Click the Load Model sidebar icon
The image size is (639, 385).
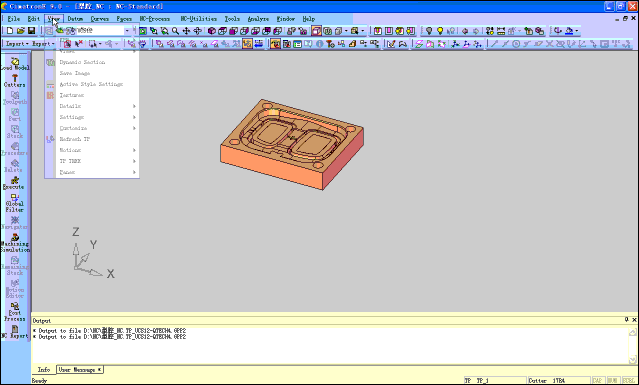tap(15, 64)
